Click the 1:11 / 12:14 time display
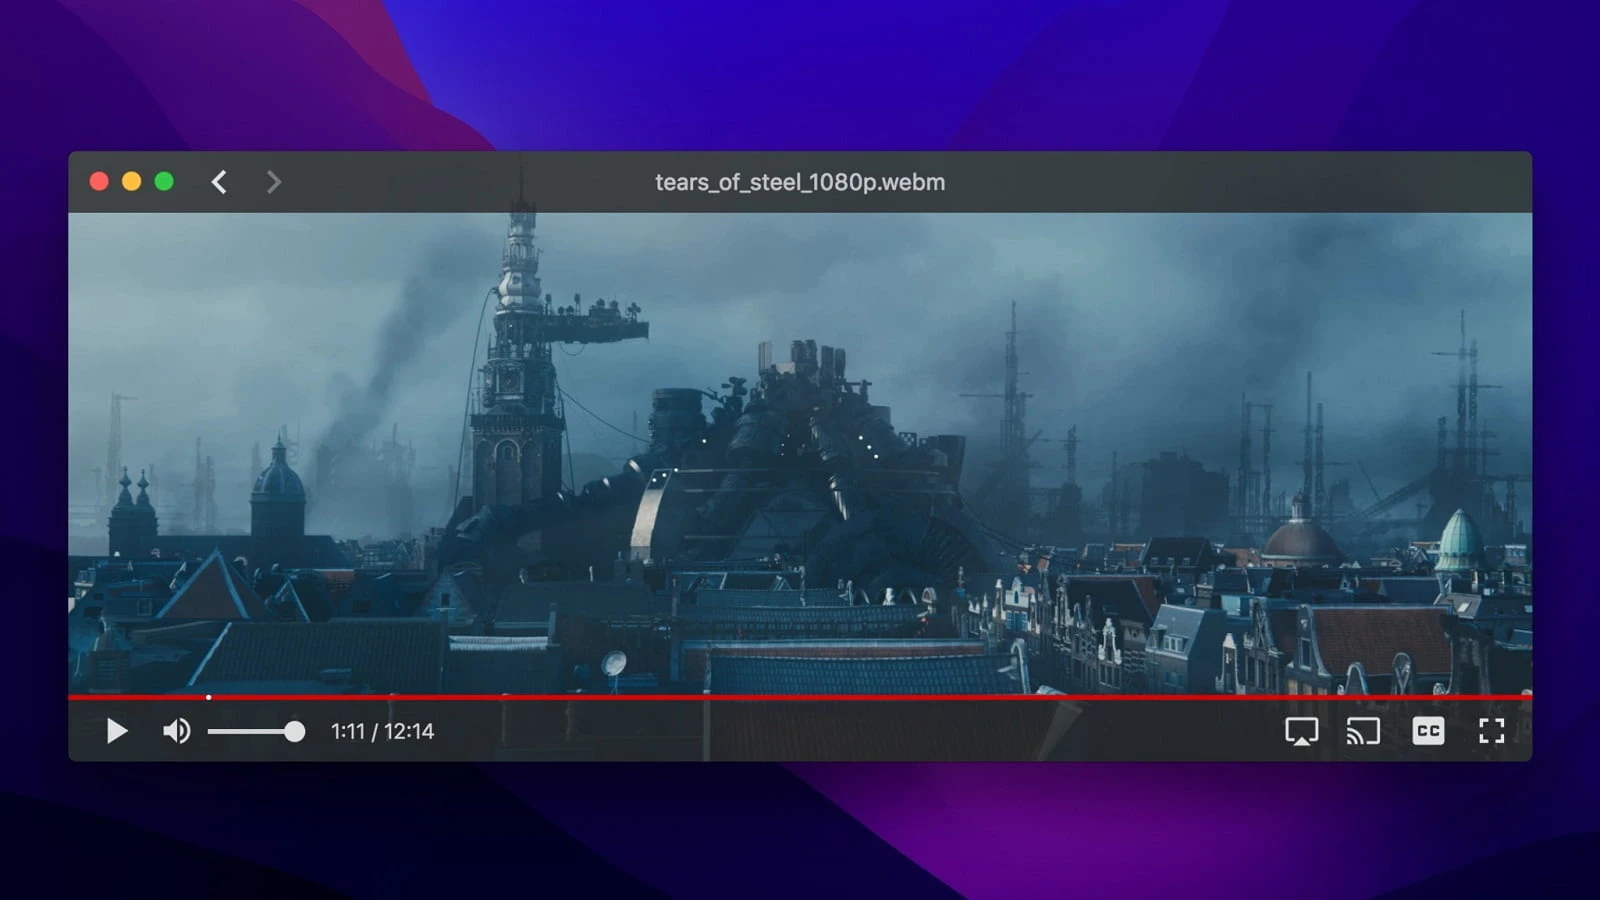Image resolution: width=1600 pixels, height=900 pixels. [382, 732]
